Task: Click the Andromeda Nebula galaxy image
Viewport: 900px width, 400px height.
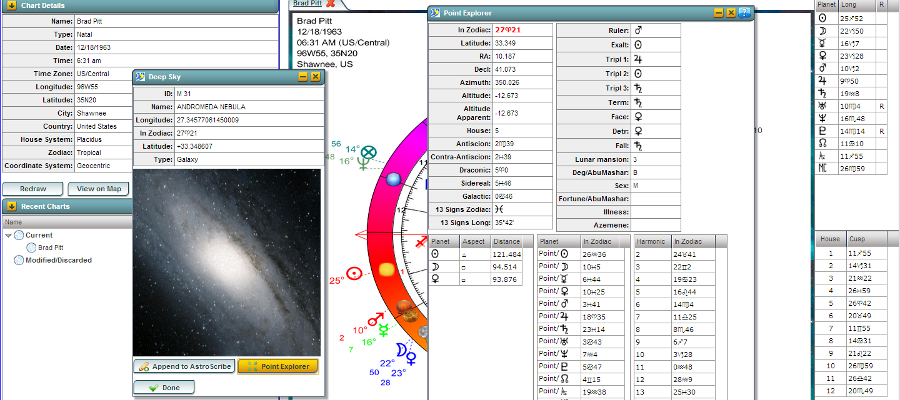Action: tap(229, 260)
